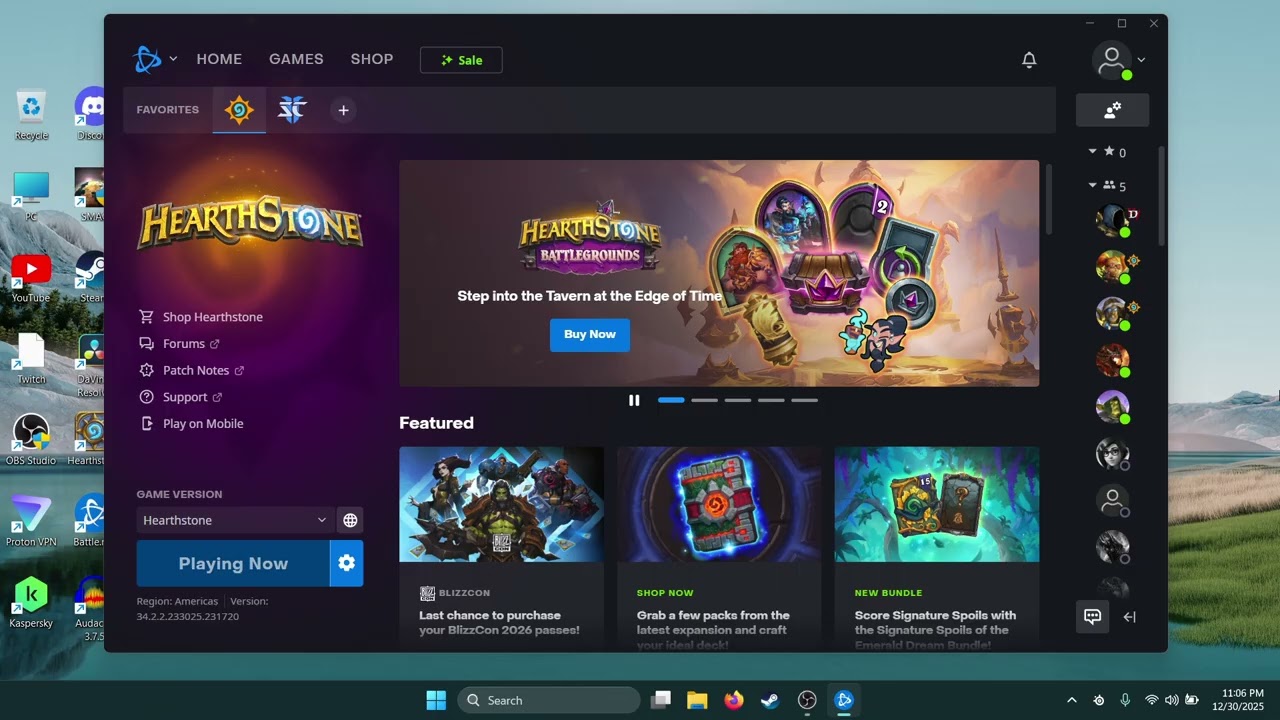Open the SHOP tab

(372, 59)
